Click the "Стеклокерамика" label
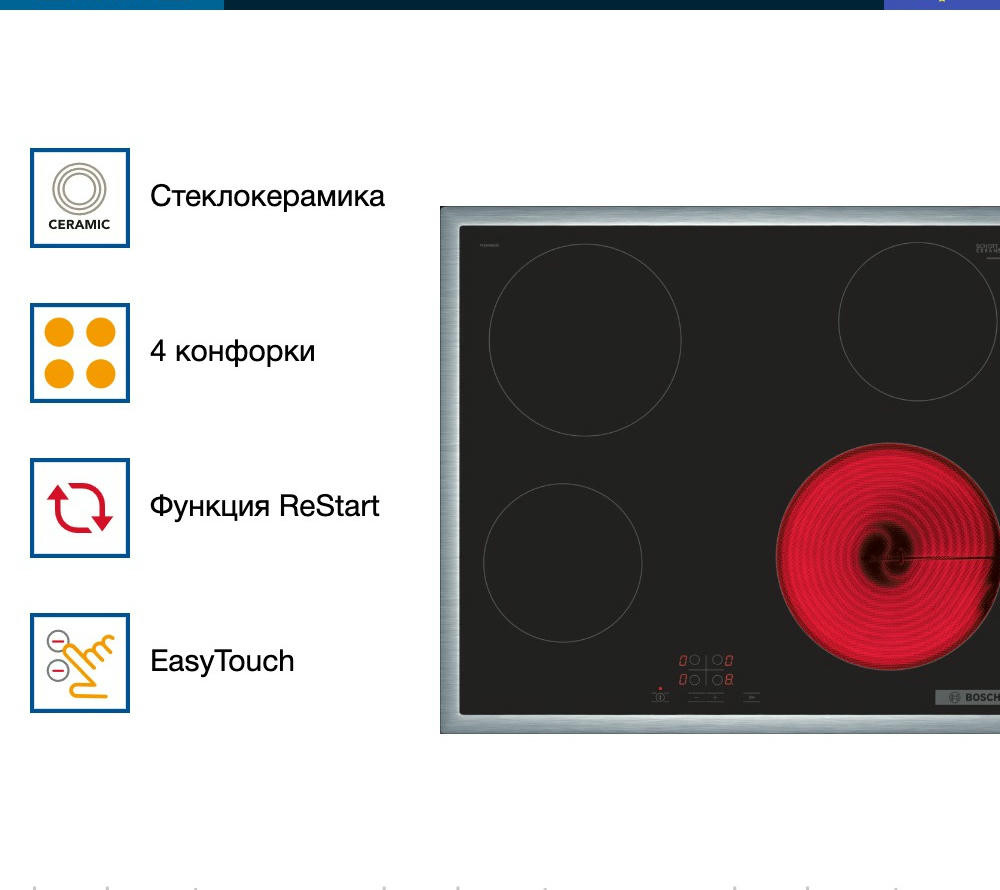Viewport: 1000px width, 890px height. point(267,196)
